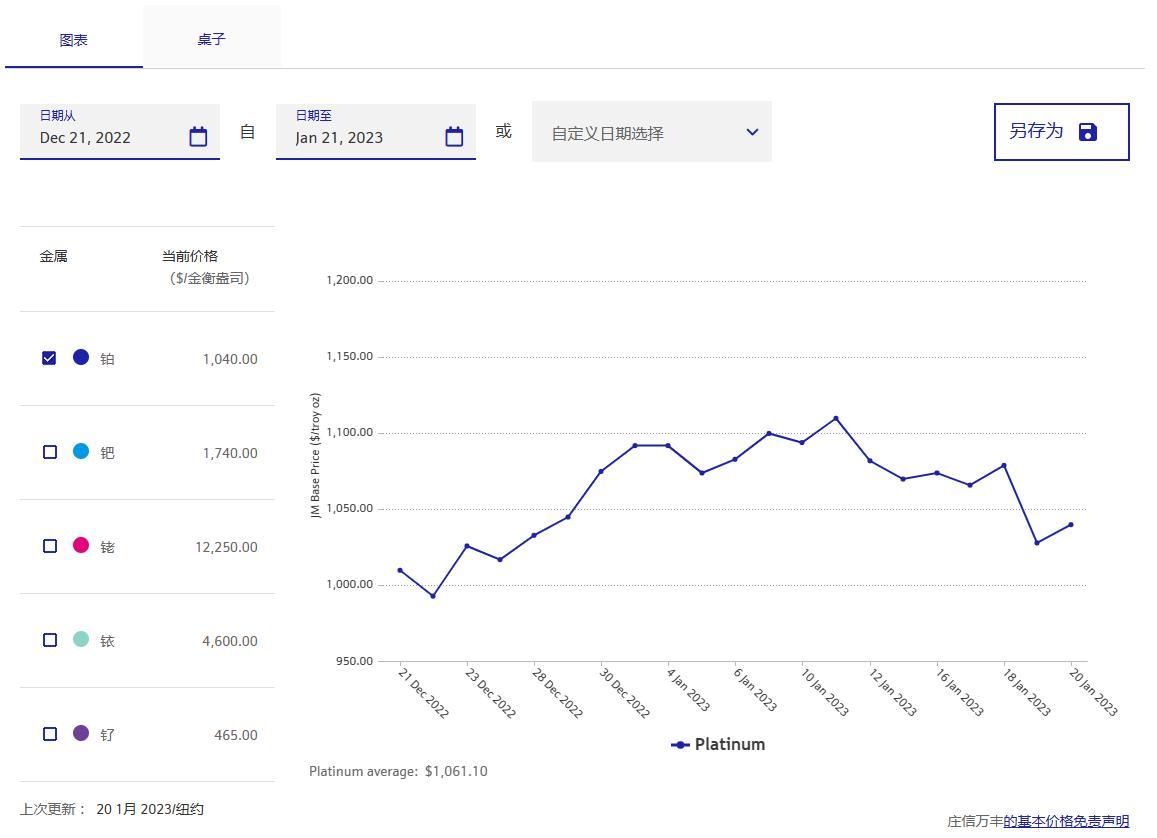
Task: Click the dark blue 铂 color dot
Action: pos(81,357)
